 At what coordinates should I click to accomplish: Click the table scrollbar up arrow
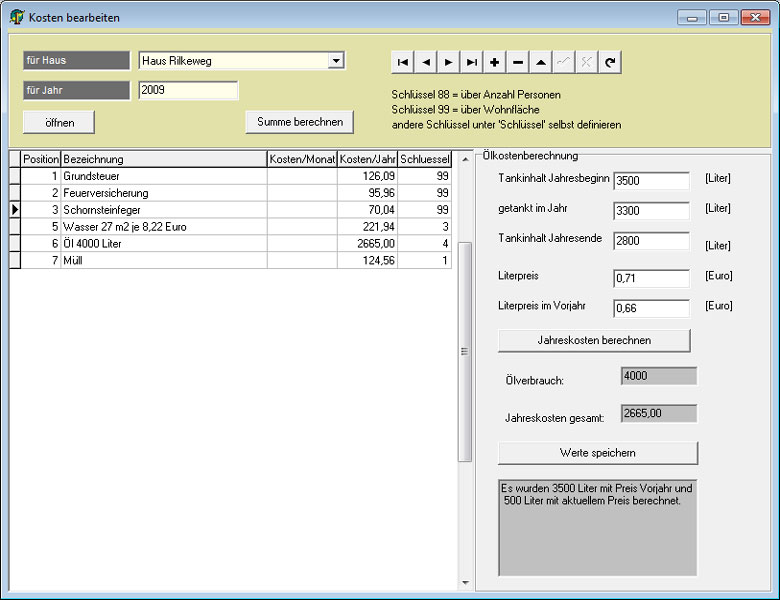[x=465, y=159]
